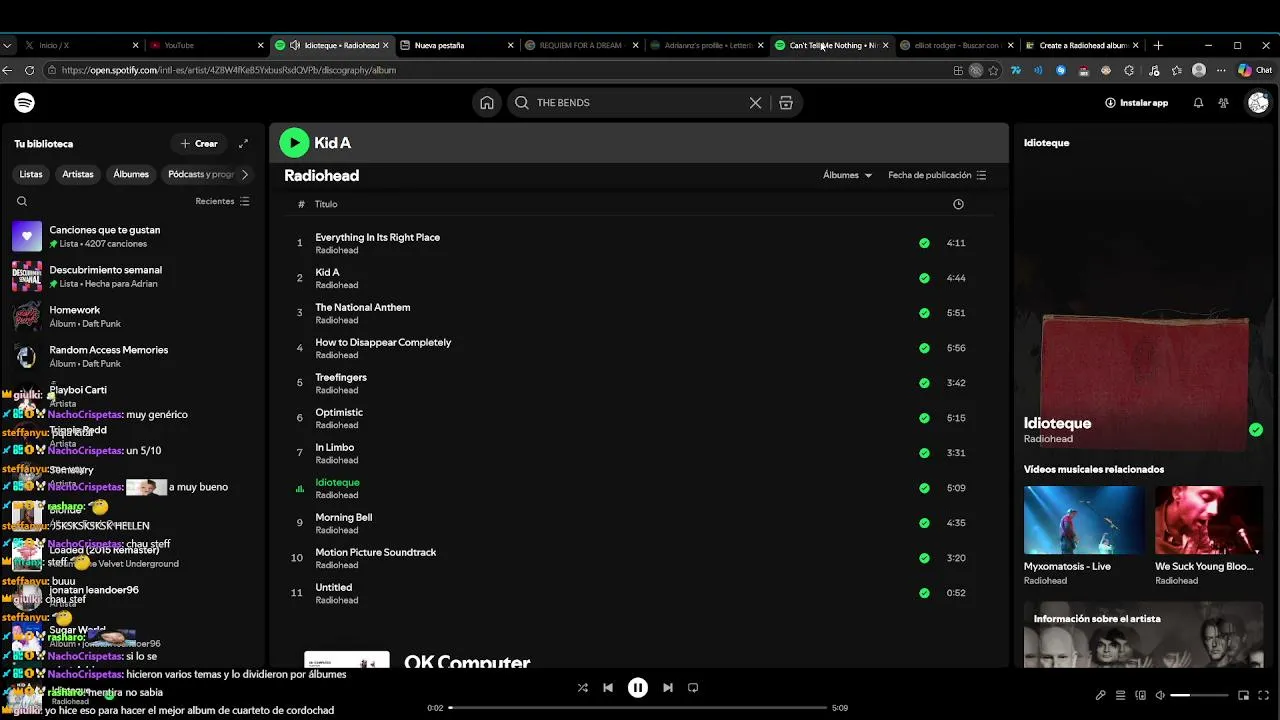Open the Álbumes filter dropdown

click(847, 175)
